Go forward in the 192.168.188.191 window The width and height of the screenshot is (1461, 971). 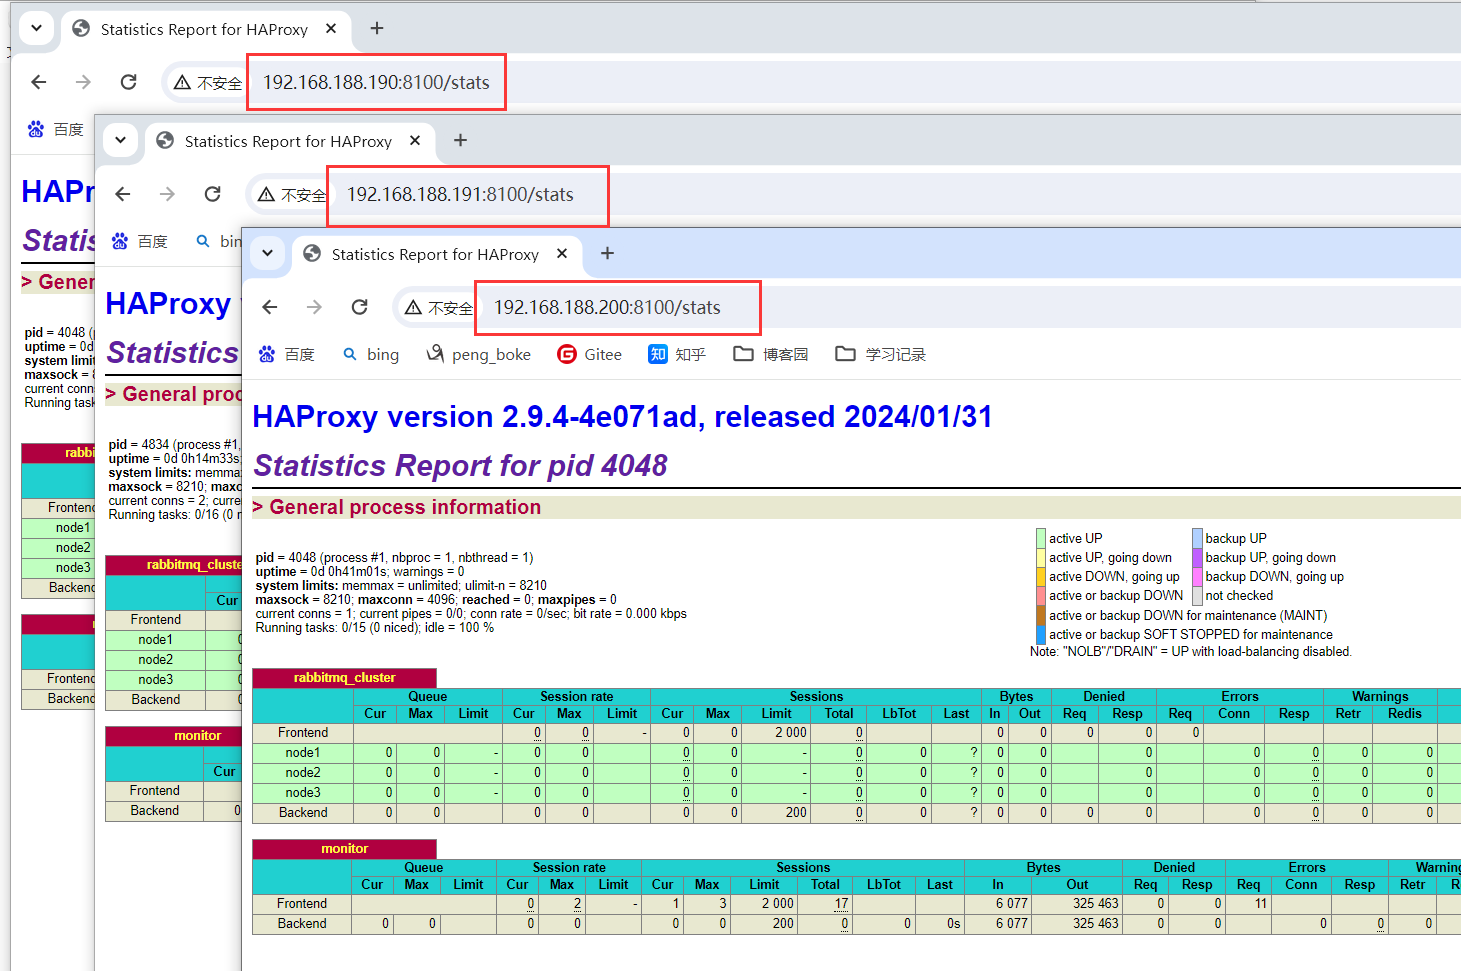tap(167, 194)
